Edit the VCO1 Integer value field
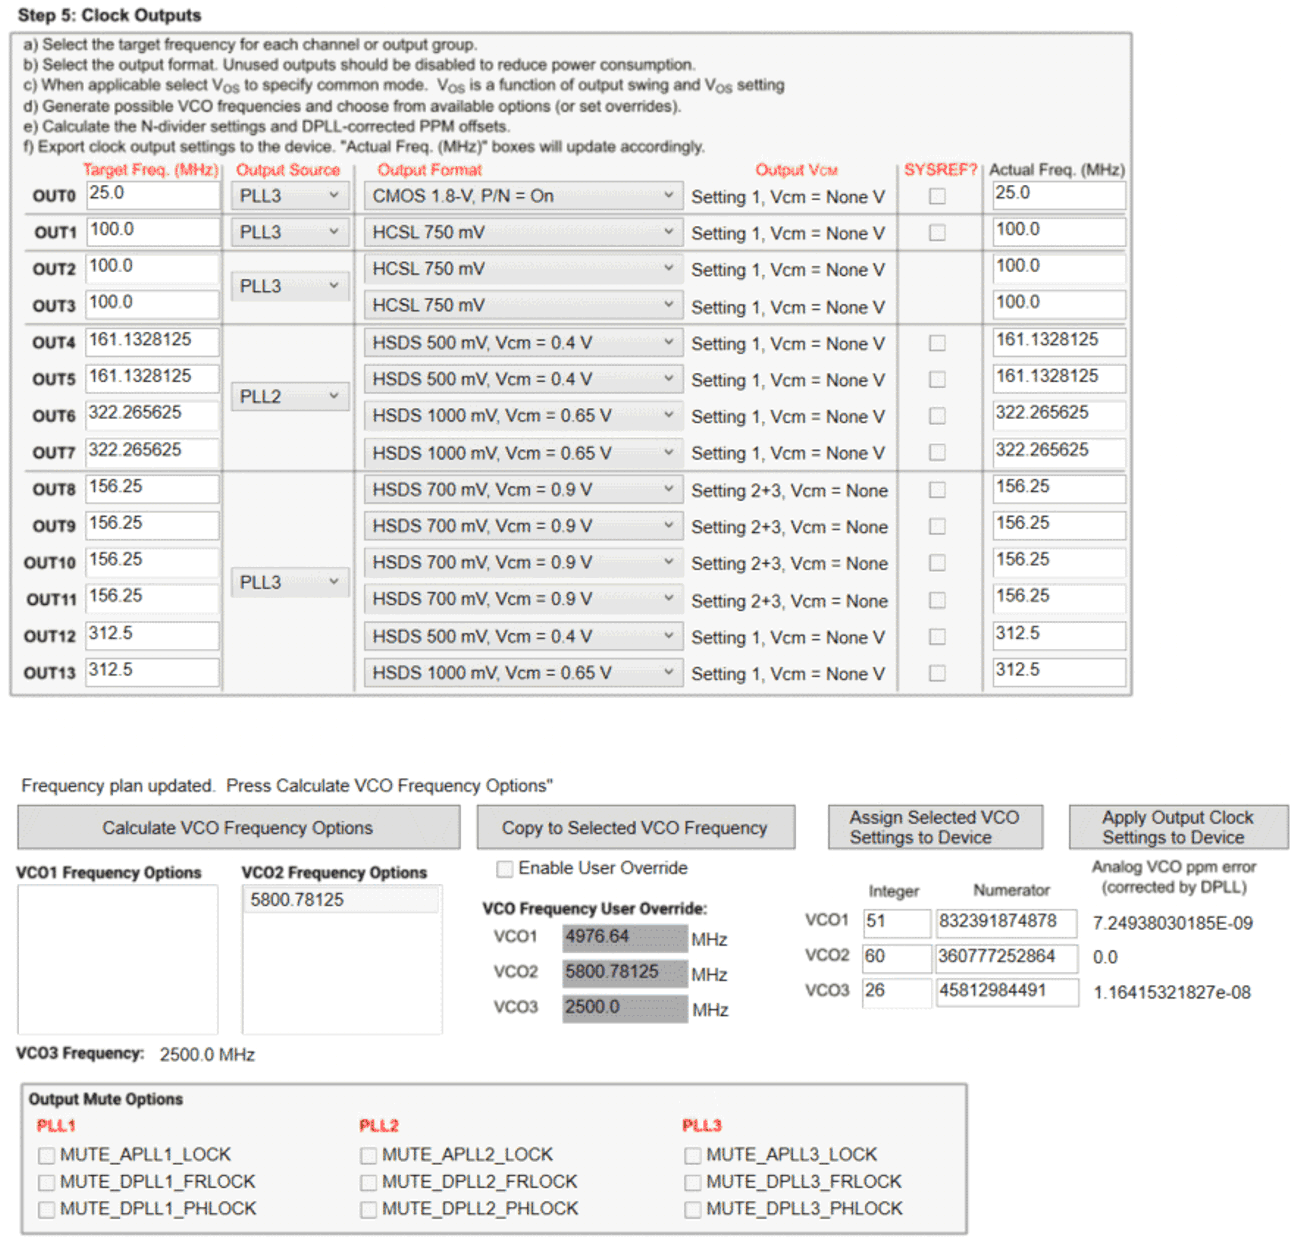The height and width of the screenshot is (1248, 1300). click(x=896, y=922)
